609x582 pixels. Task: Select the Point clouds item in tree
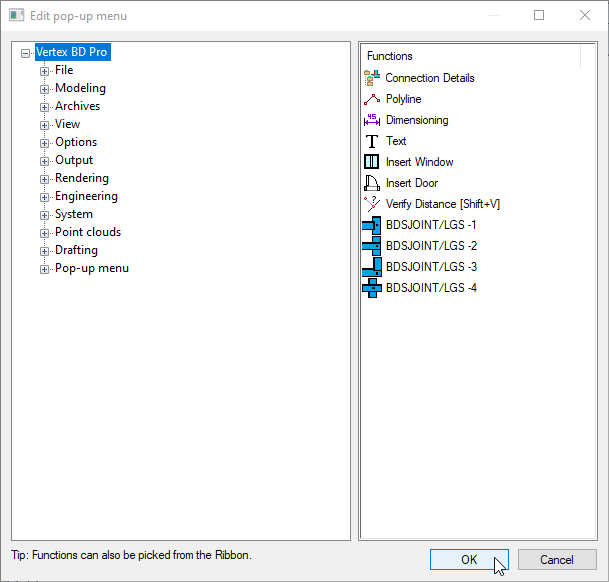click(x=88, y=232)
